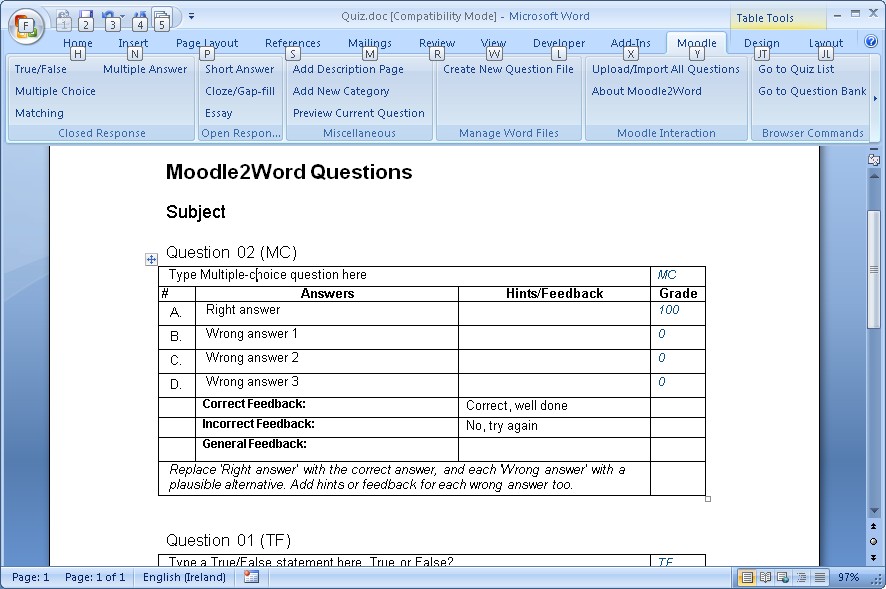Click English (Ireland) language indicator

coord(184,577)
